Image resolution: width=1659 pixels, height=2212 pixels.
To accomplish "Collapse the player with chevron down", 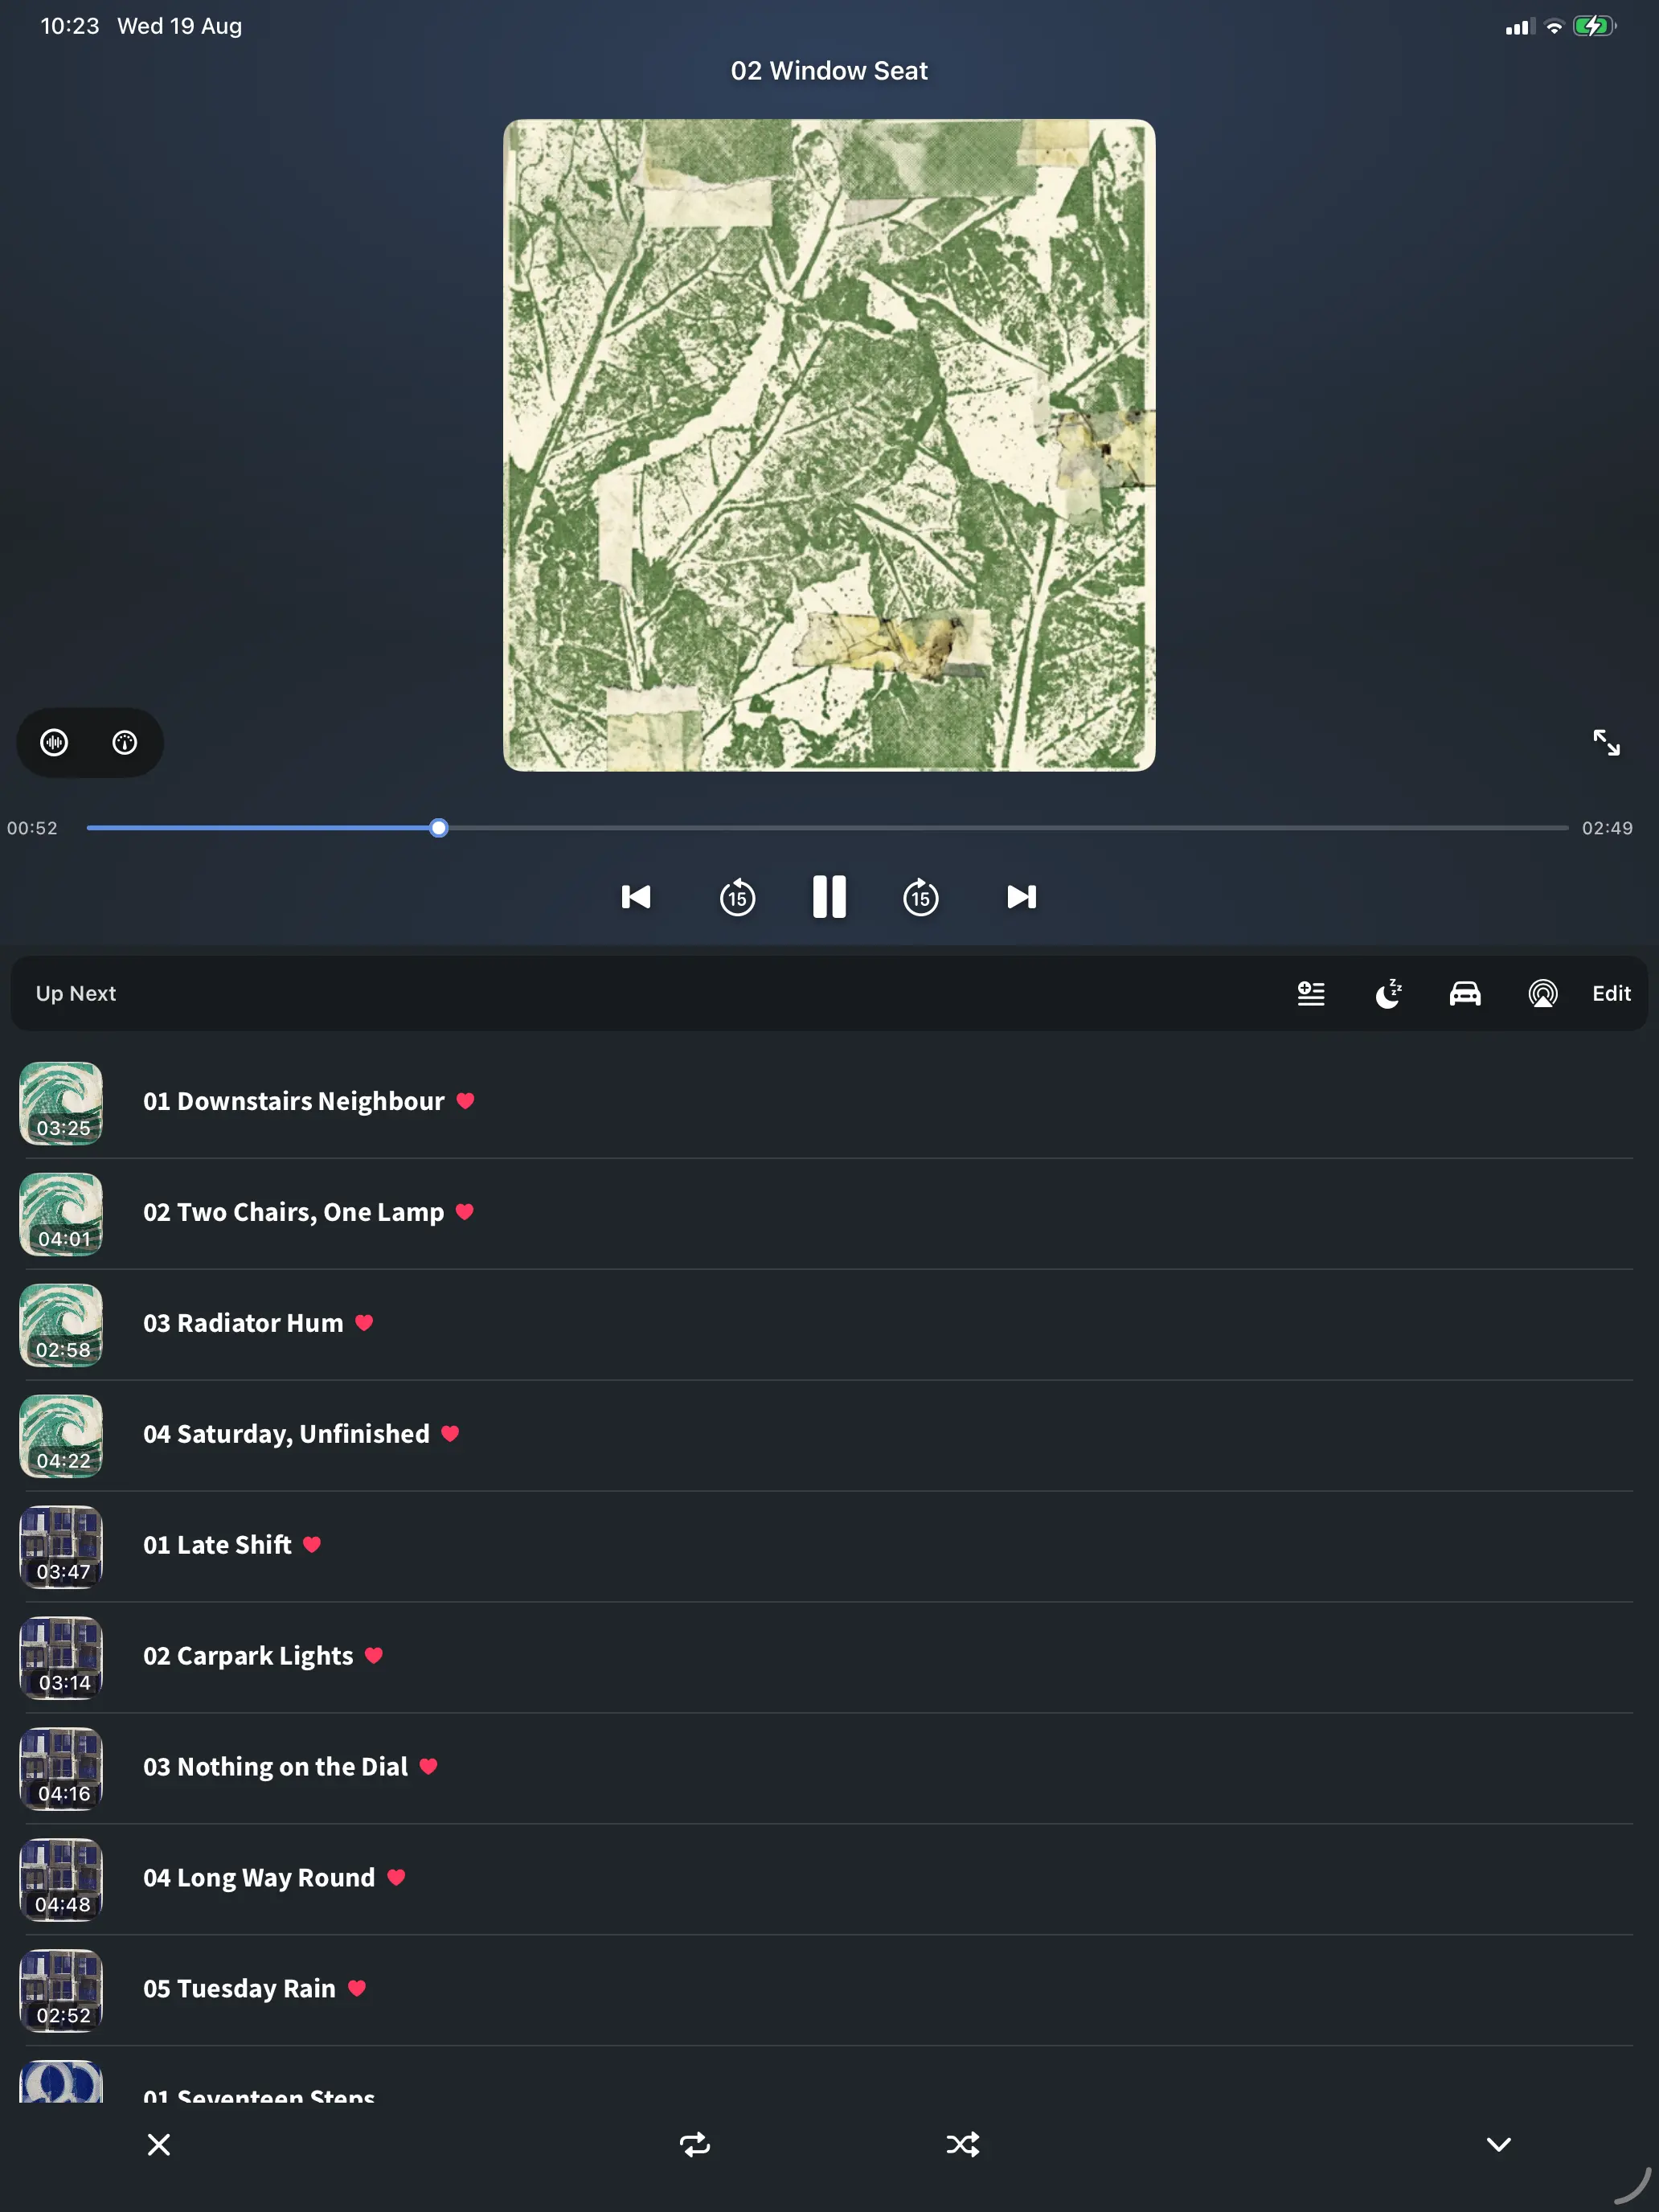I will coord(1498,2144).
